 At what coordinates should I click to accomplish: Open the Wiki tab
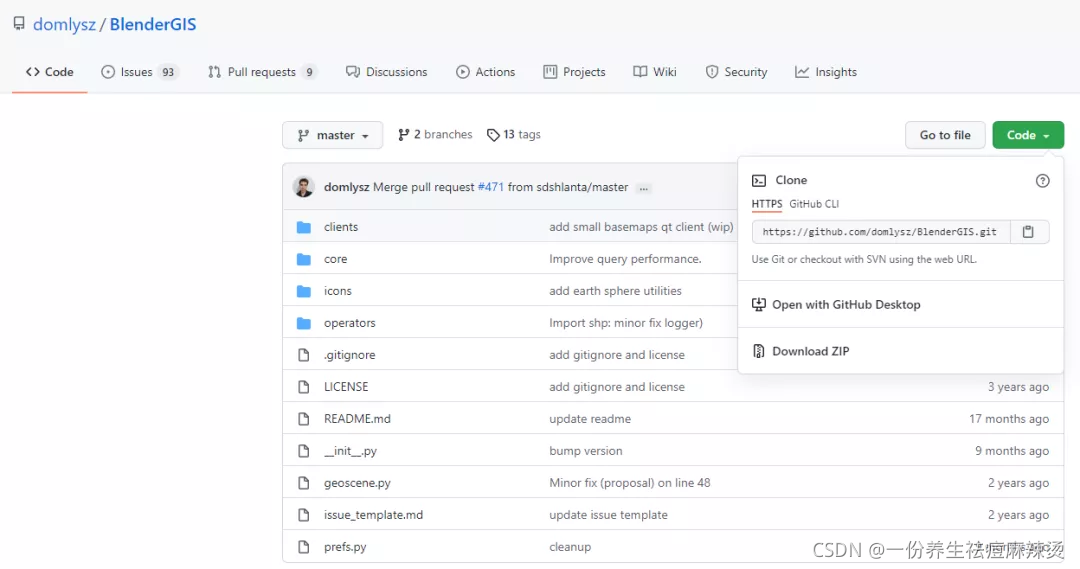coord(655,72)
